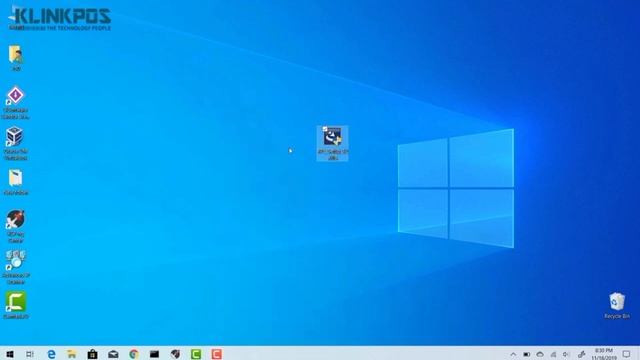Select the Recycle Bin desktop icon
Screen dimensions: 640x360
[617, 306]
